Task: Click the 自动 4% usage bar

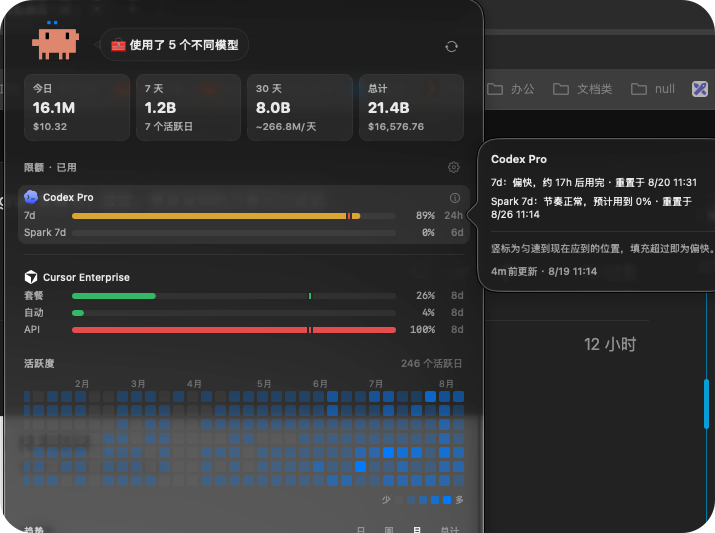Action: click(233, 313)
